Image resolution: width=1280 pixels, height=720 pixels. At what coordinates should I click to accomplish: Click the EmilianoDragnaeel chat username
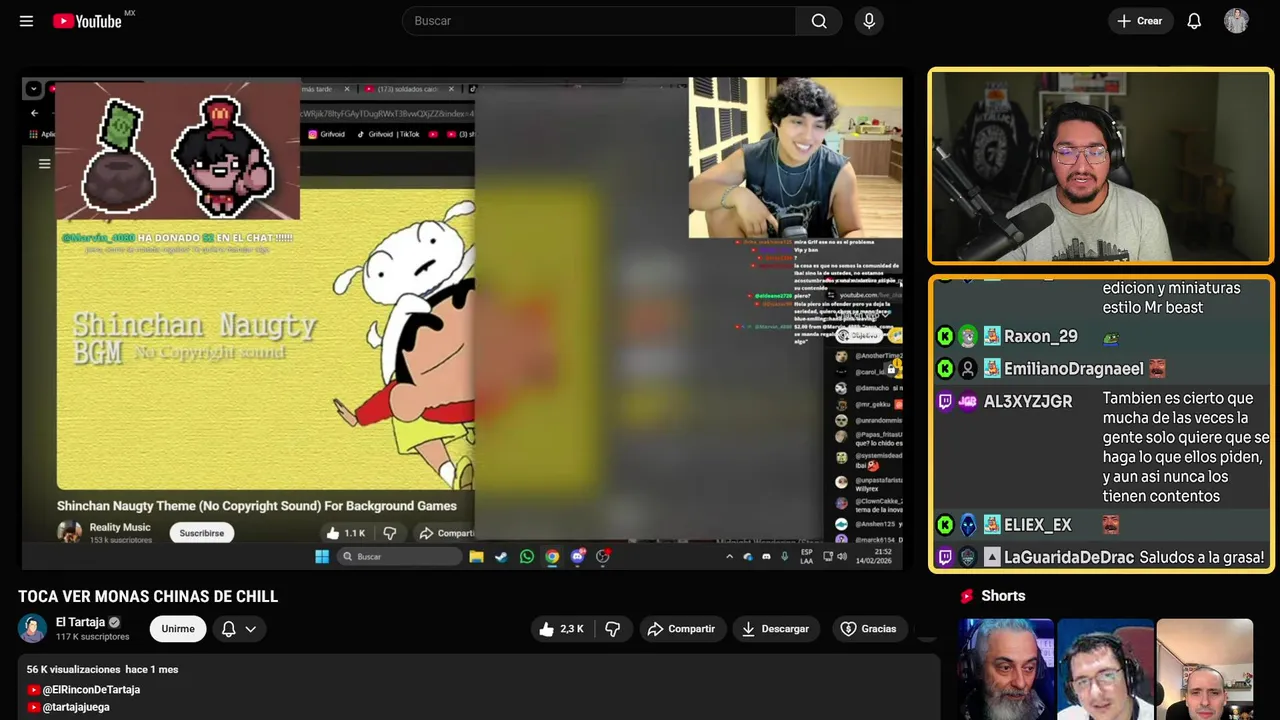(x=1073, y=369)
